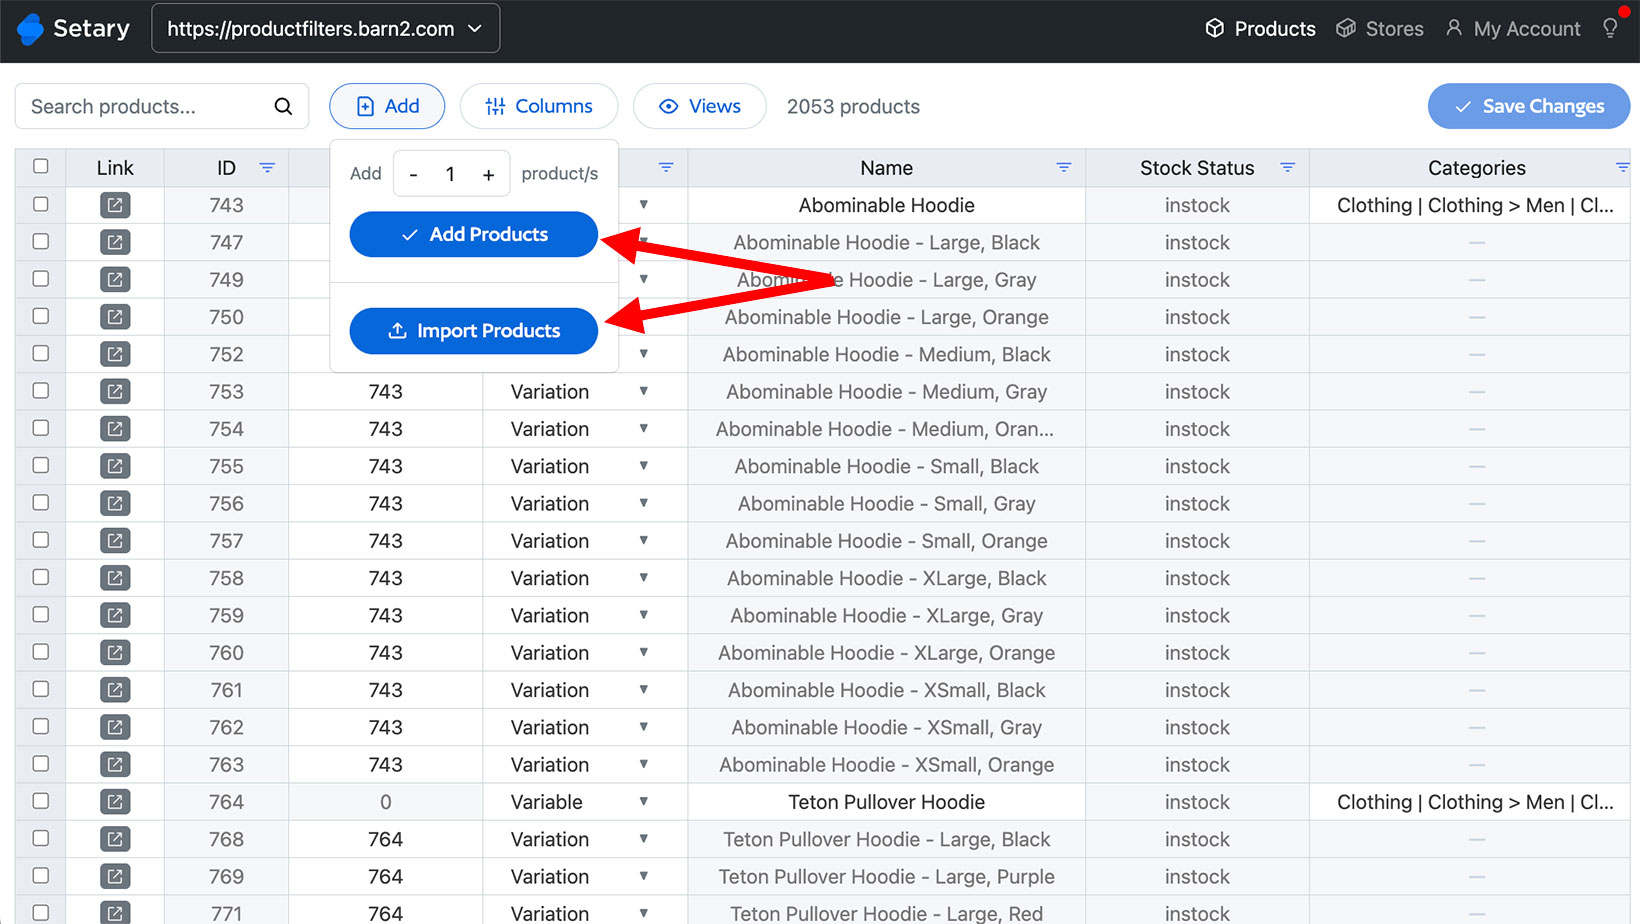Screen dimensions: 1640x924
Task: Open type dropdown for product 768
Action: point(644,839)
